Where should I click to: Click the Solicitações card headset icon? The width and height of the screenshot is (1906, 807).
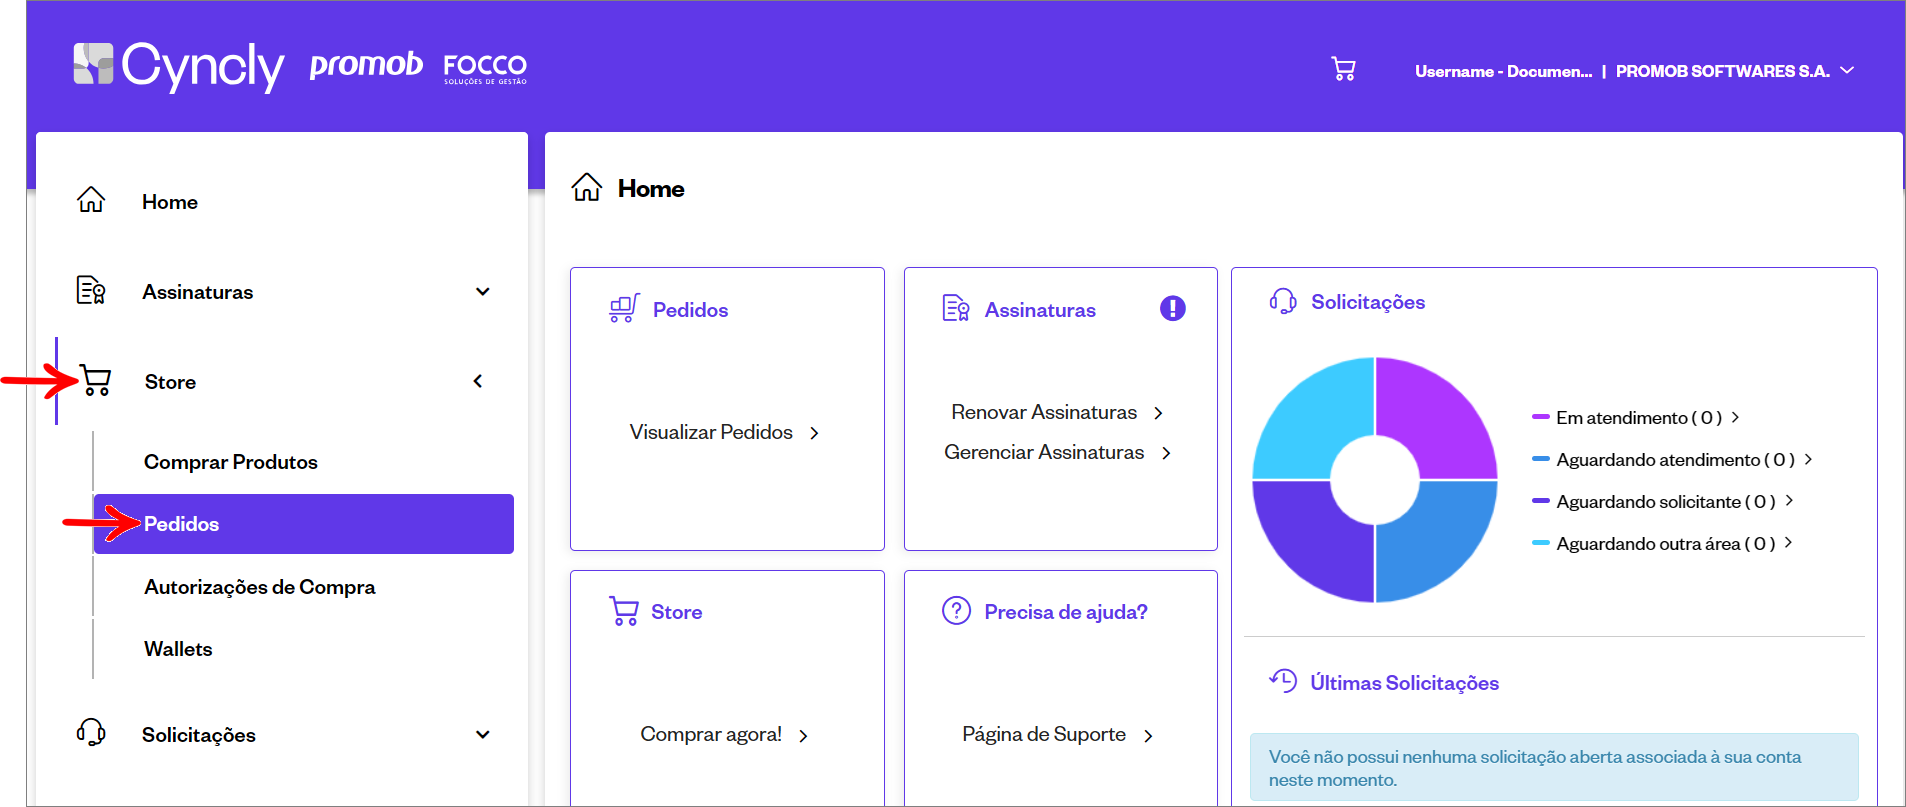(1283, 300)
